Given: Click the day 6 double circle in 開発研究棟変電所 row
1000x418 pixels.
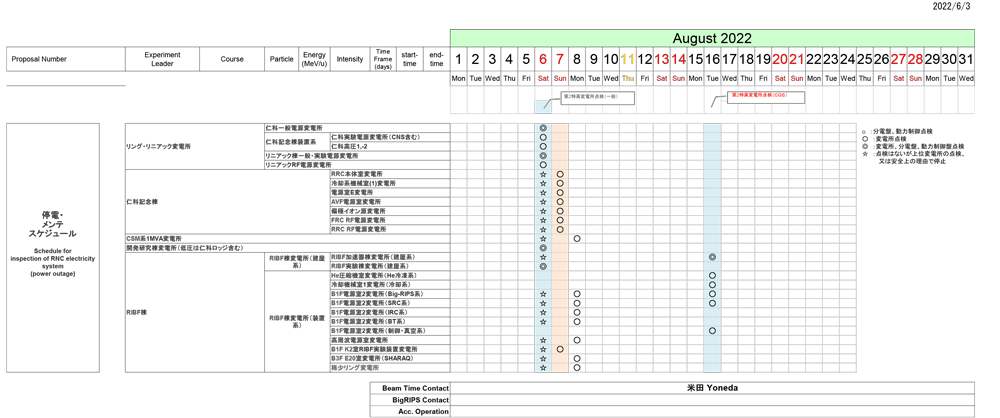Looking at the screenshot, I should [x=543, y=248].
